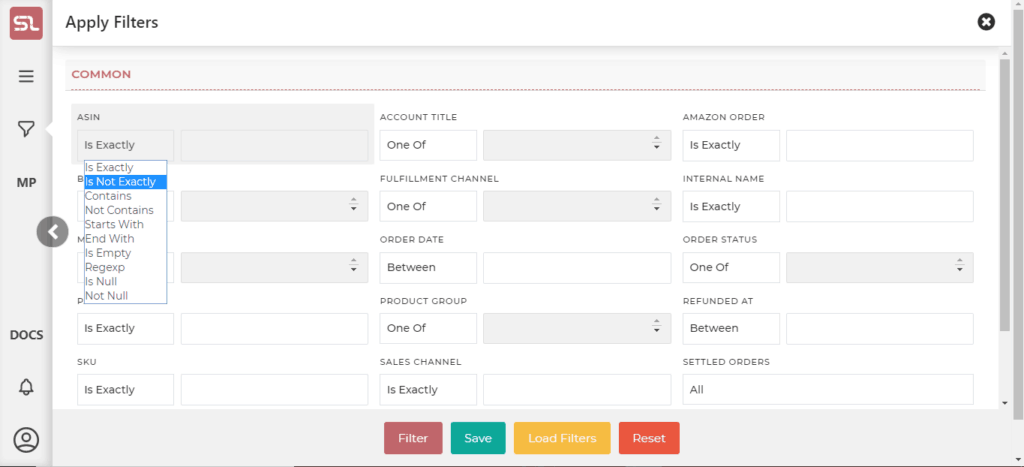
Task: Close the Apply Filters panel
Action: 986,22
